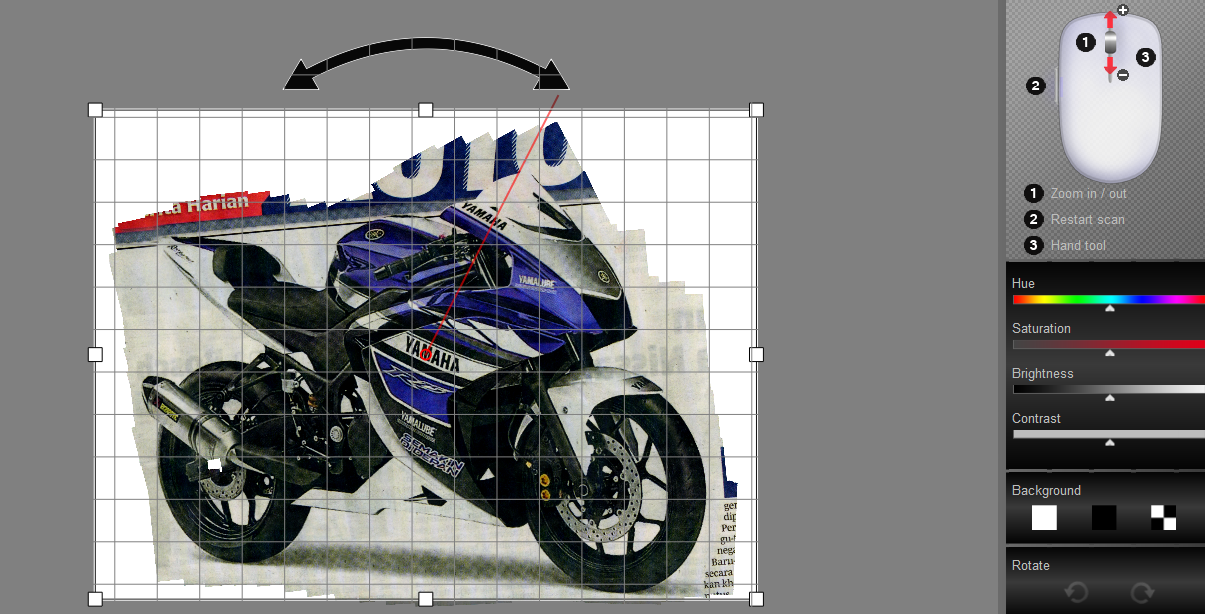The width and height of the screenshot is (1205, 614).
Task: Click the rainbow Hue color bar
Action: pyautogui.click(x=1108, y=299)
